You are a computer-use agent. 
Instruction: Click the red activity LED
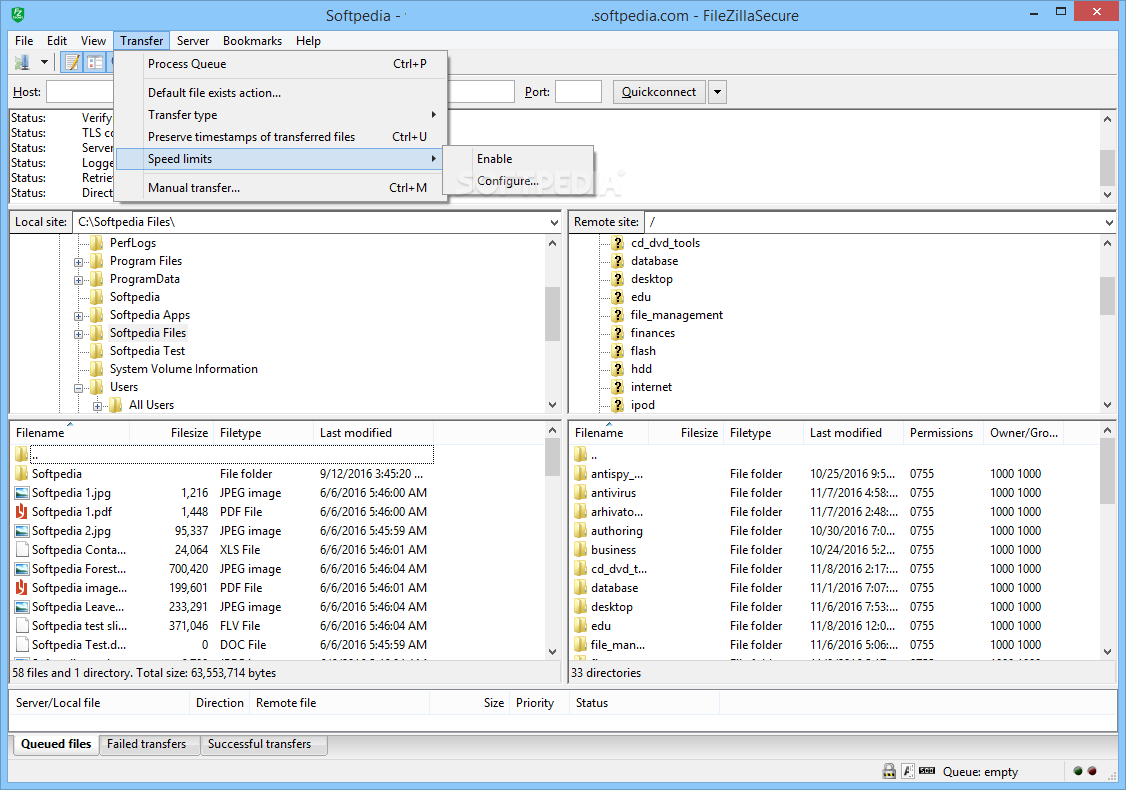[1092, 771]
